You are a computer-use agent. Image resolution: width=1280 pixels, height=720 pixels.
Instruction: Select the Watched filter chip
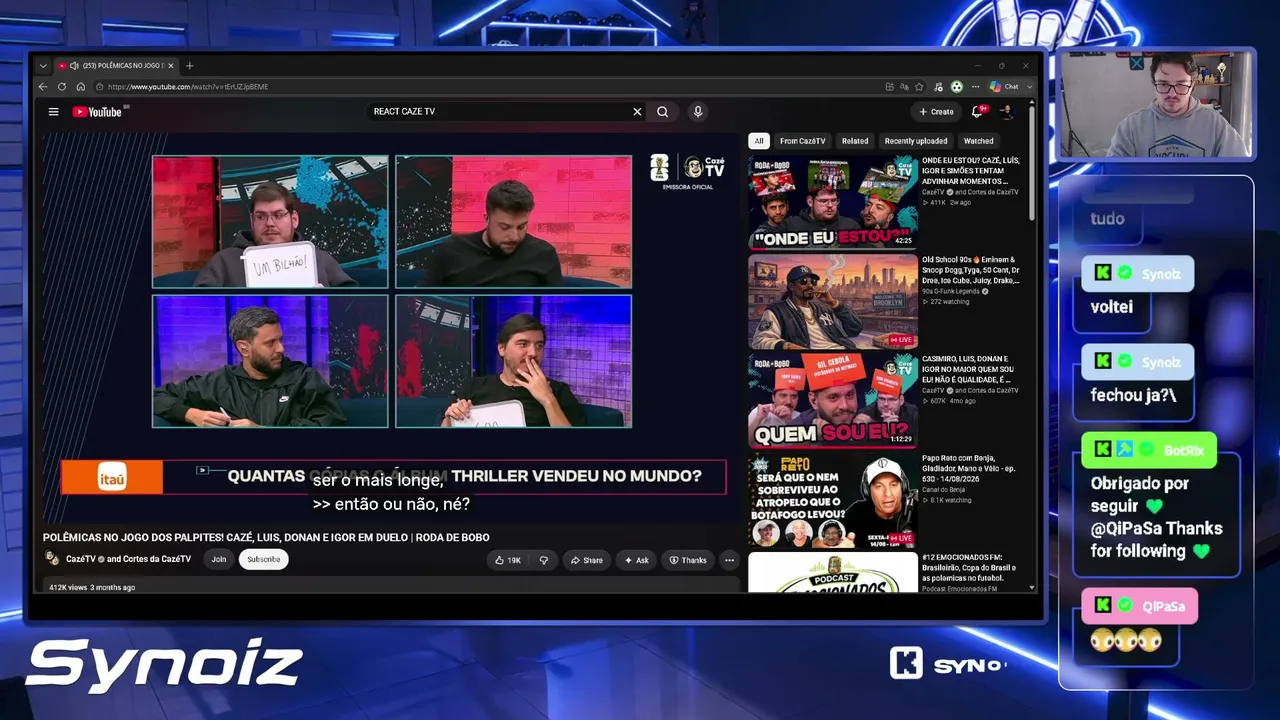tap(978, 141)
